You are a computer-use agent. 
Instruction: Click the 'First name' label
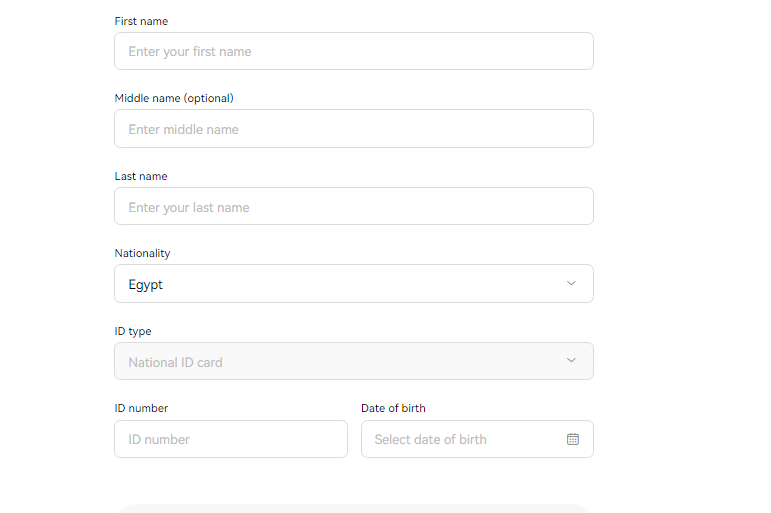pyautogui.click(x=141, y=21)
